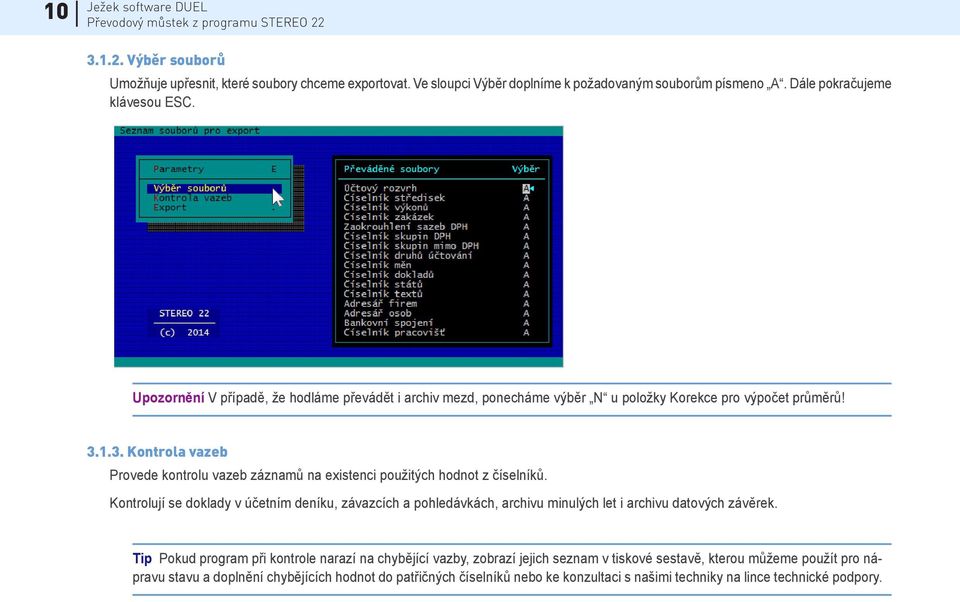
Task: Click the E value beside Parametry
Action: [274, 169]
